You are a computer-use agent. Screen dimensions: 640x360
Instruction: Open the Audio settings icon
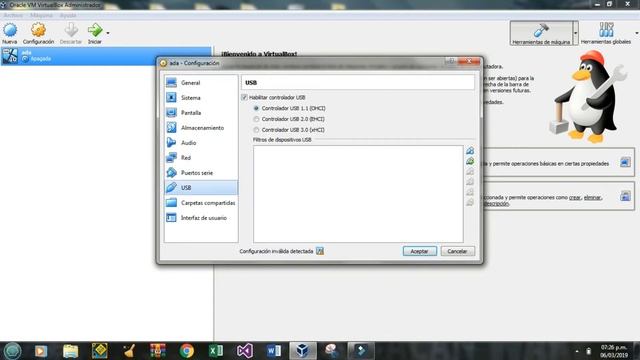(x=171, y=142)
